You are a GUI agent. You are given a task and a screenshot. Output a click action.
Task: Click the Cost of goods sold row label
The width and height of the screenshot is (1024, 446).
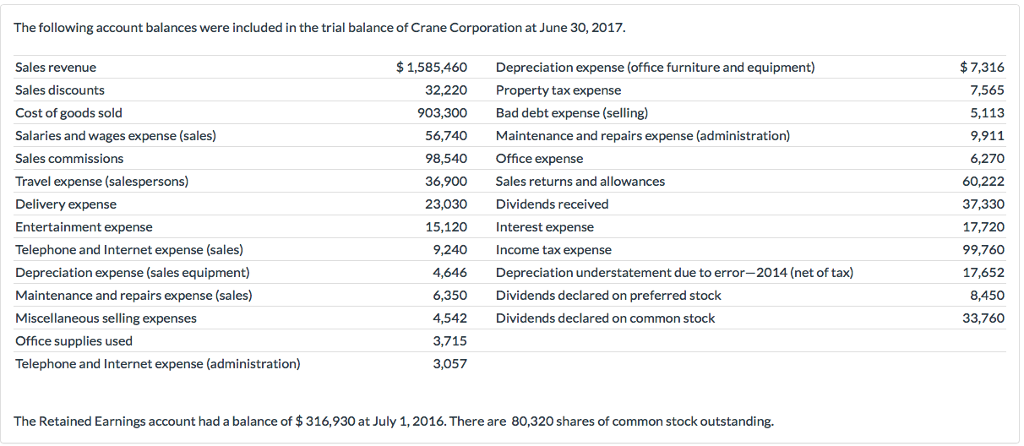click(69, 113)
